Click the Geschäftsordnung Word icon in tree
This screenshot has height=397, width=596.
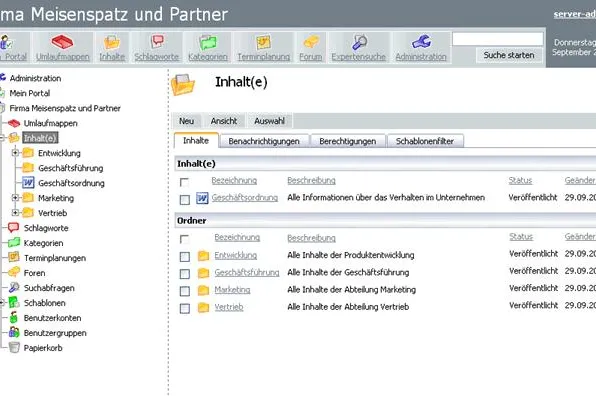click(28, 183)
